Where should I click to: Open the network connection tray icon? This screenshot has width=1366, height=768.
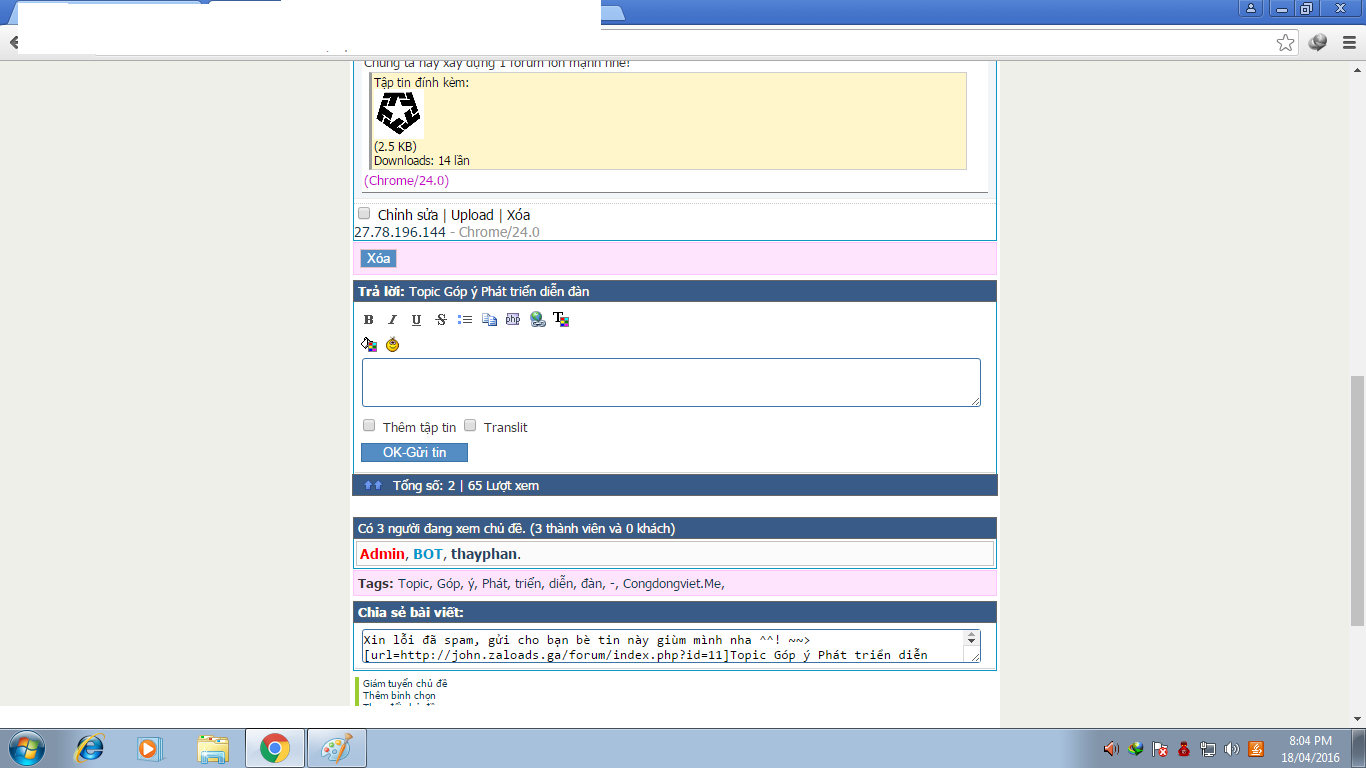pyautogui.click(x=1208, y=748)
